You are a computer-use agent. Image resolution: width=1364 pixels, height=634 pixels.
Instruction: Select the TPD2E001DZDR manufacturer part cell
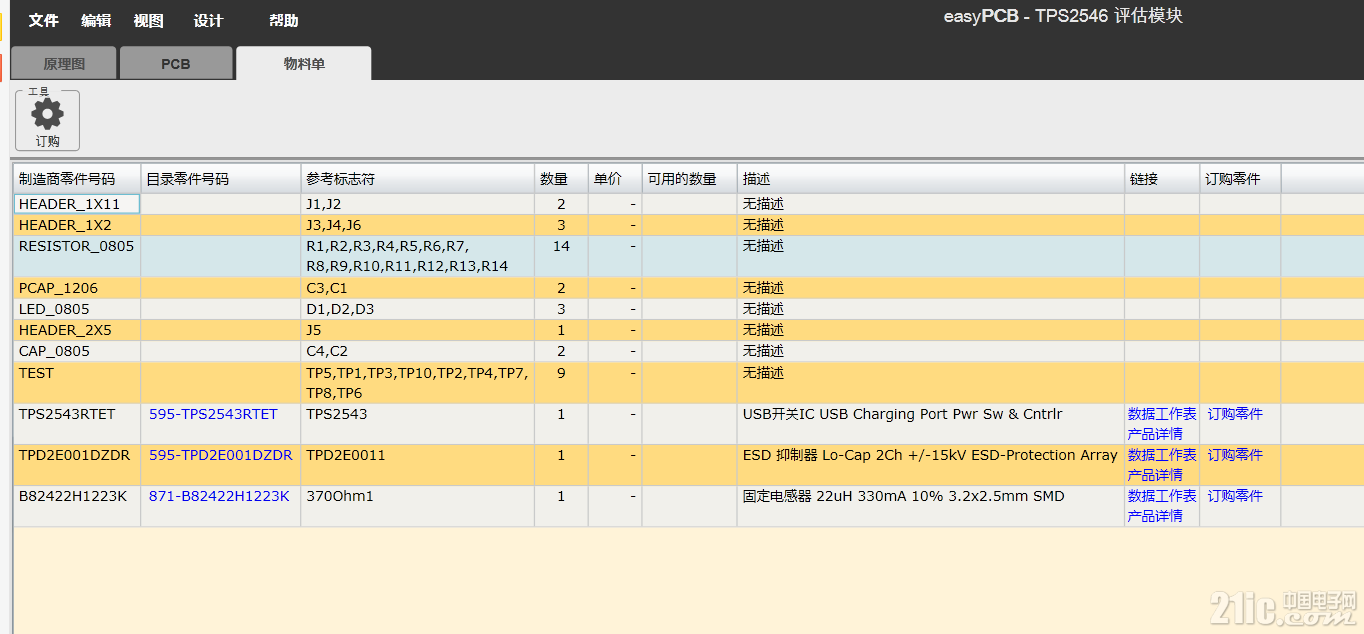[77, 465]
